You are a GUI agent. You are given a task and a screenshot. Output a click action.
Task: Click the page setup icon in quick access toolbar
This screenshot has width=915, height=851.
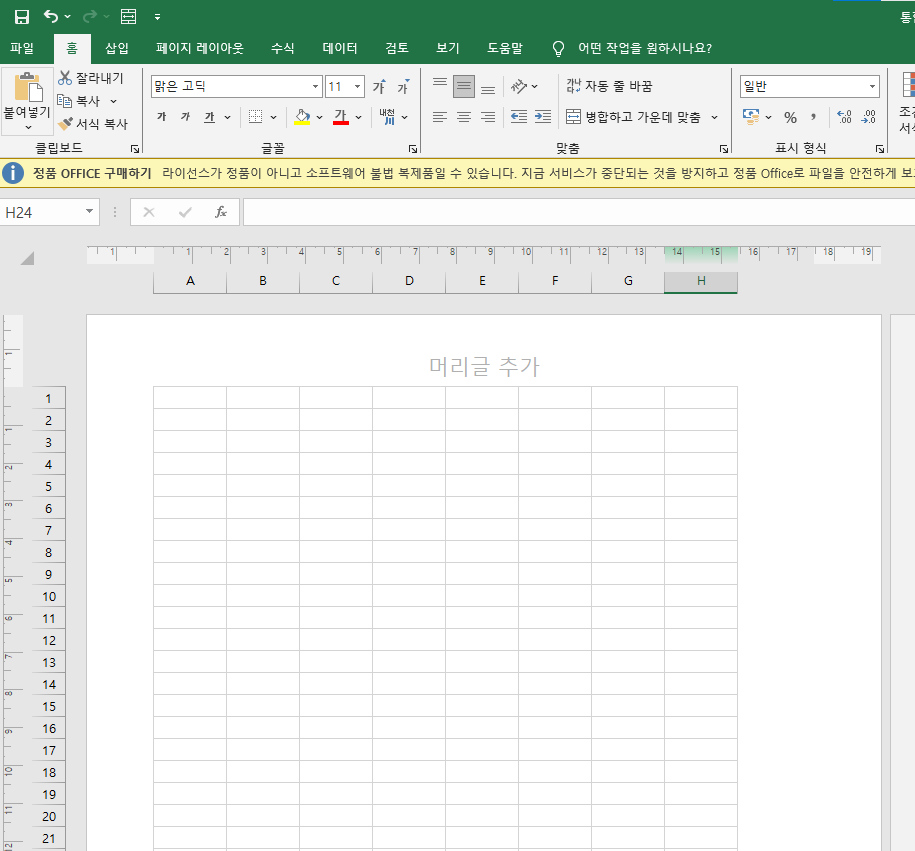[128, 16]
